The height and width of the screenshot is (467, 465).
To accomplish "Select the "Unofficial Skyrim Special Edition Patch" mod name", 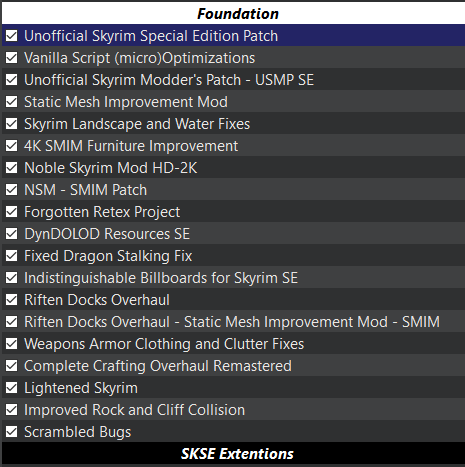I will click(x=151, y=36).
